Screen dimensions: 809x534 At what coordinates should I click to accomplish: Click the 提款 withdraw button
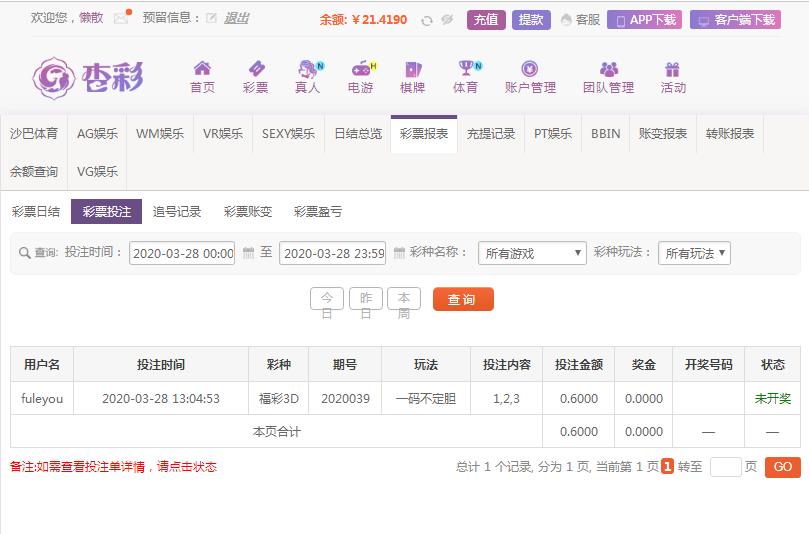pos(531,20)
